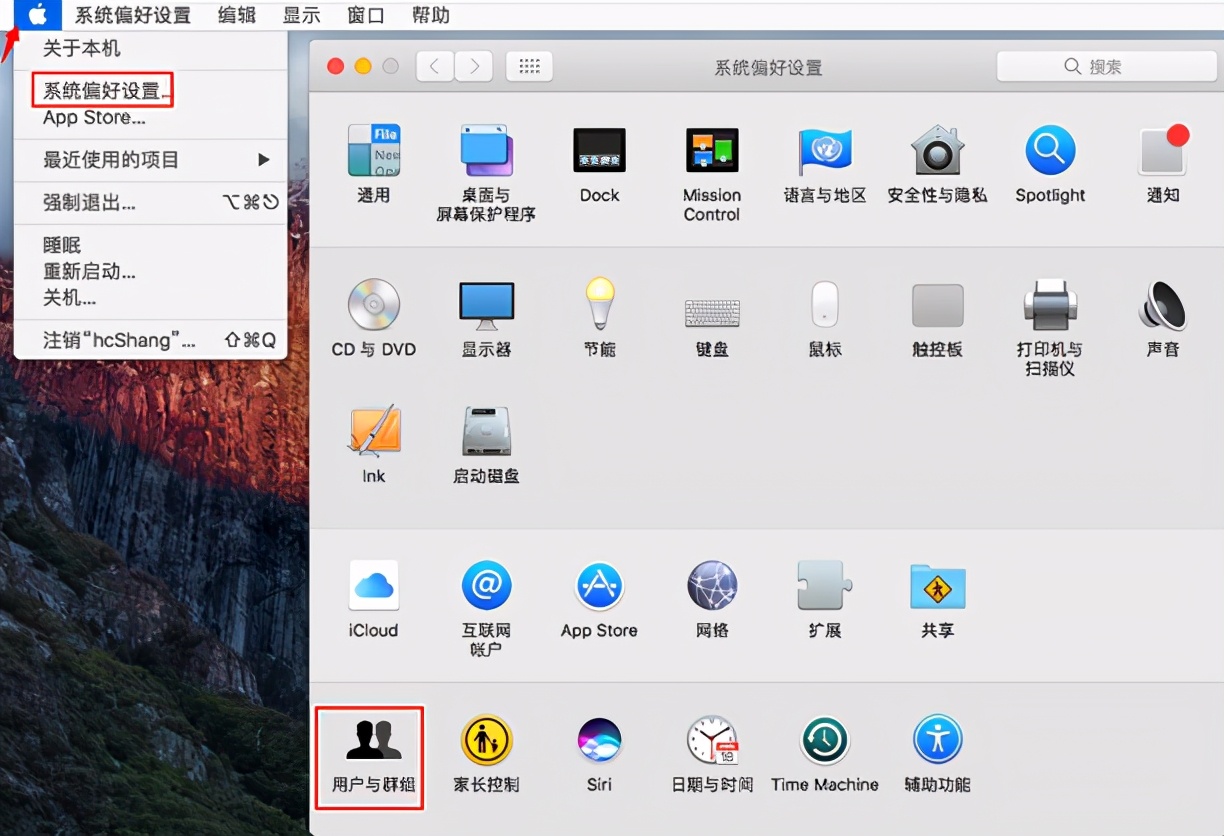Open the iCloud preference pane
This screenshot has height=836, width=1224.
coord(372,585)
